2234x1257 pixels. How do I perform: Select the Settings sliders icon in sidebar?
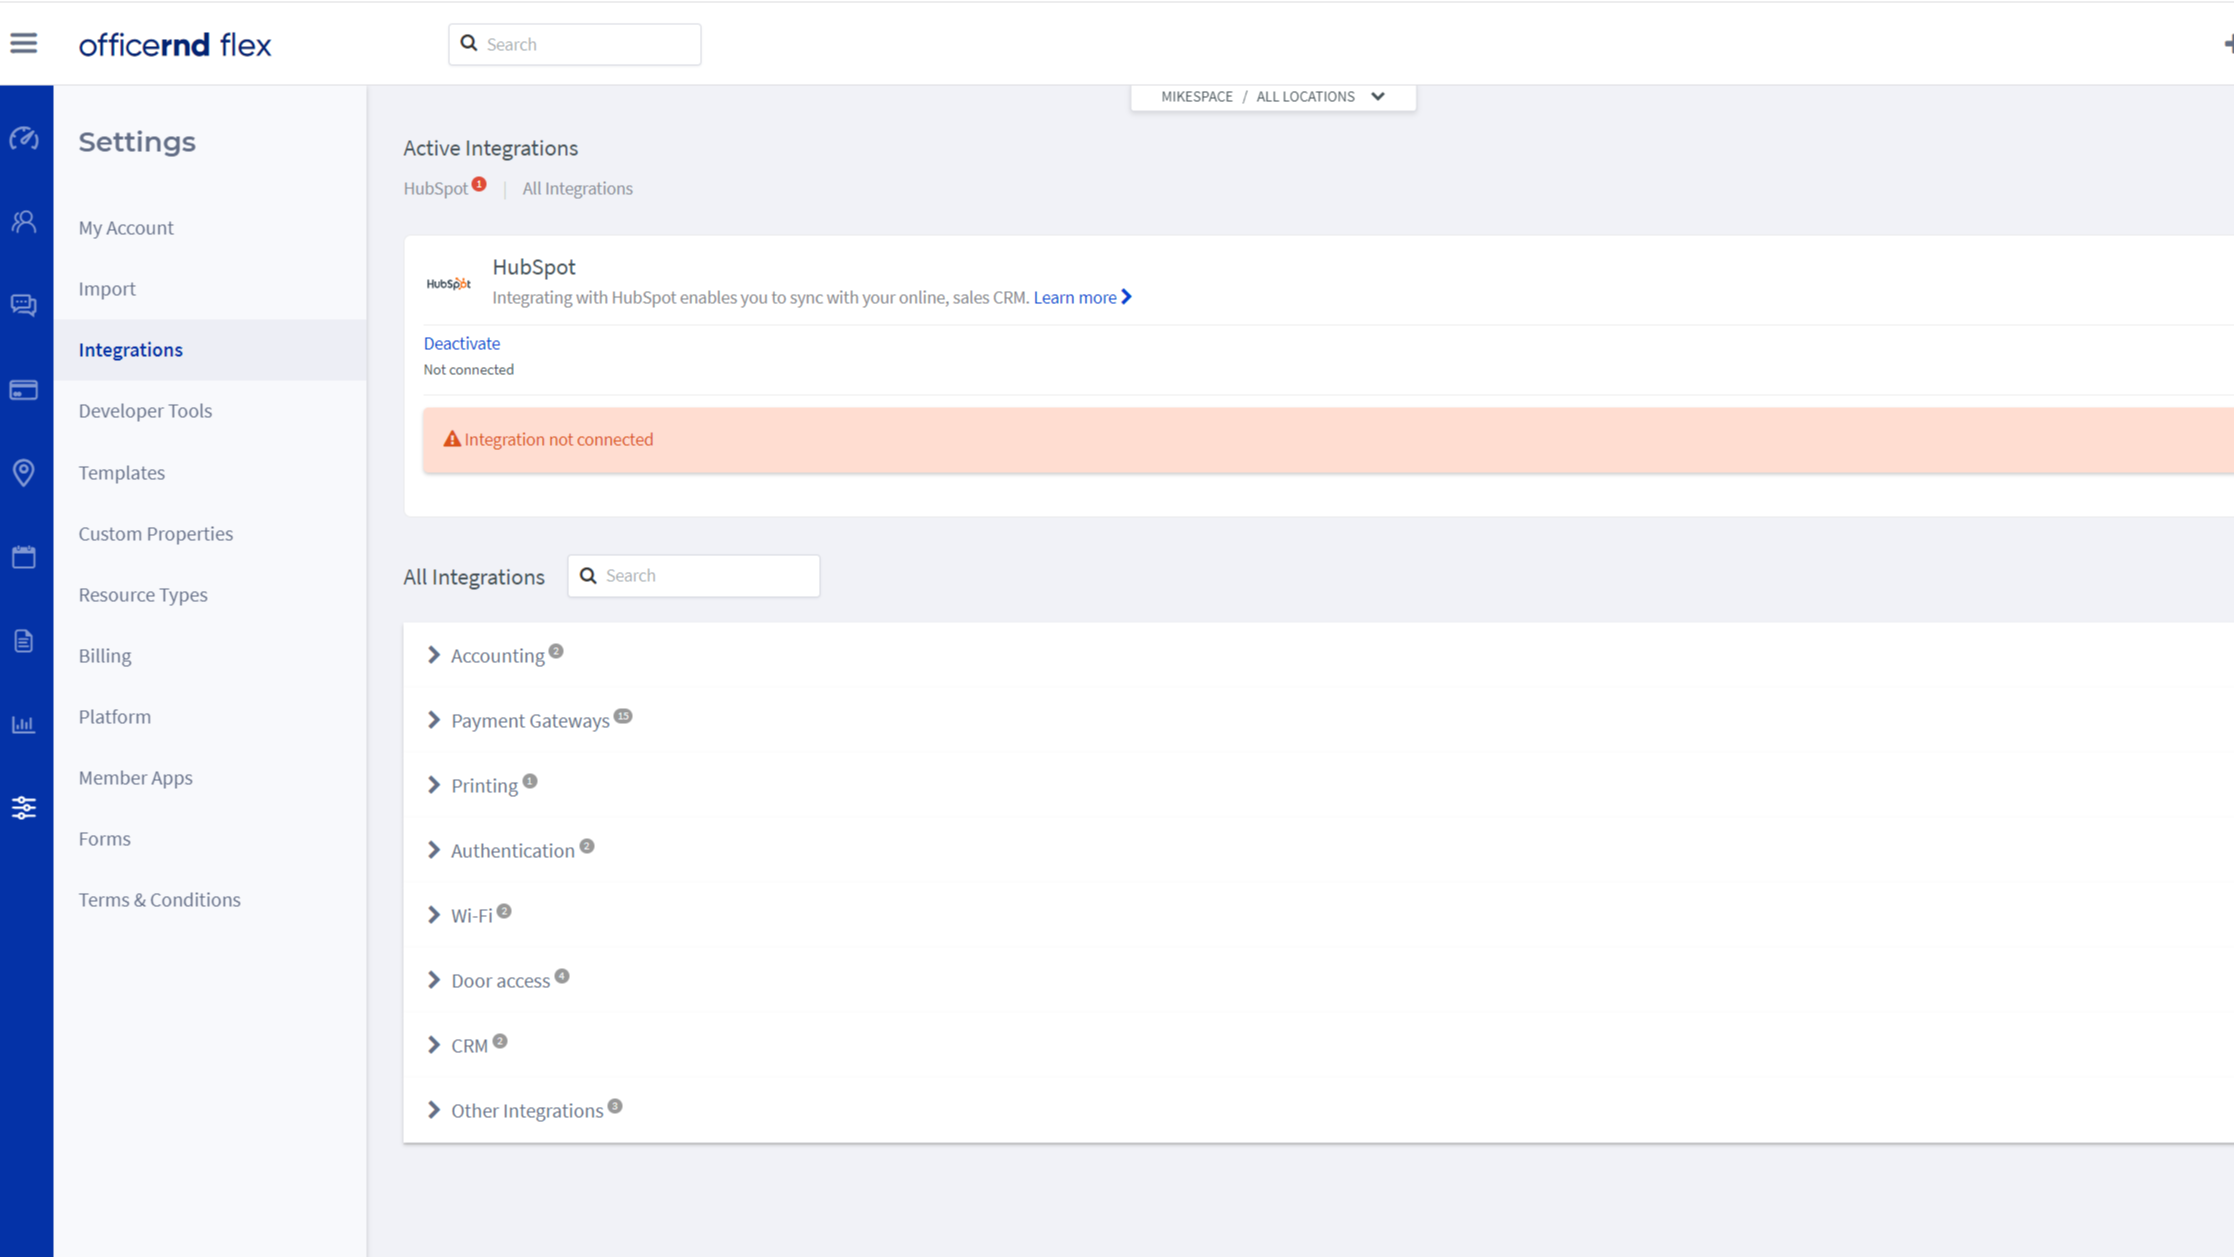pos(24,806)
